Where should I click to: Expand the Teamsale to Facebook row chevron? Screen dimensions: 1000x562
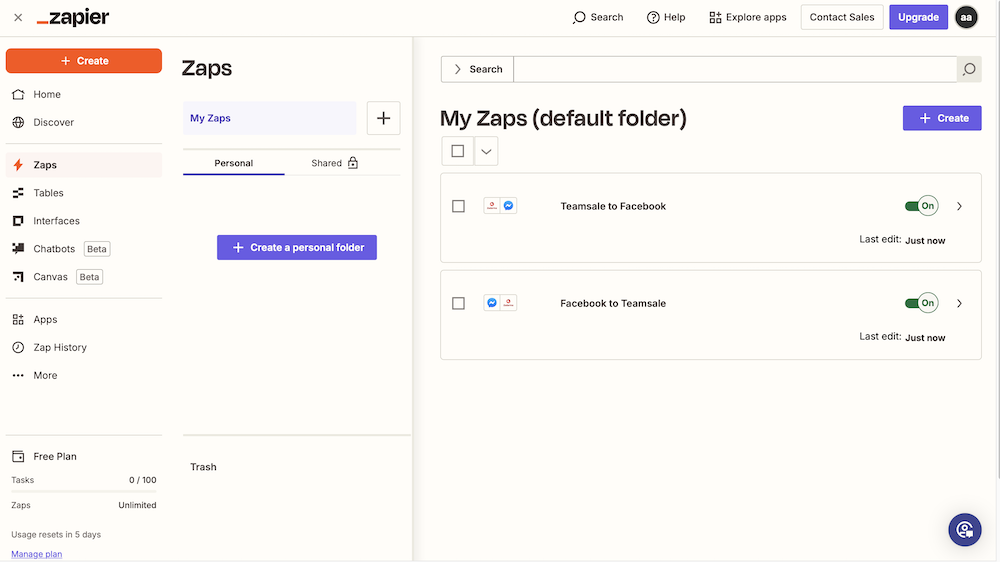[959, 206]
